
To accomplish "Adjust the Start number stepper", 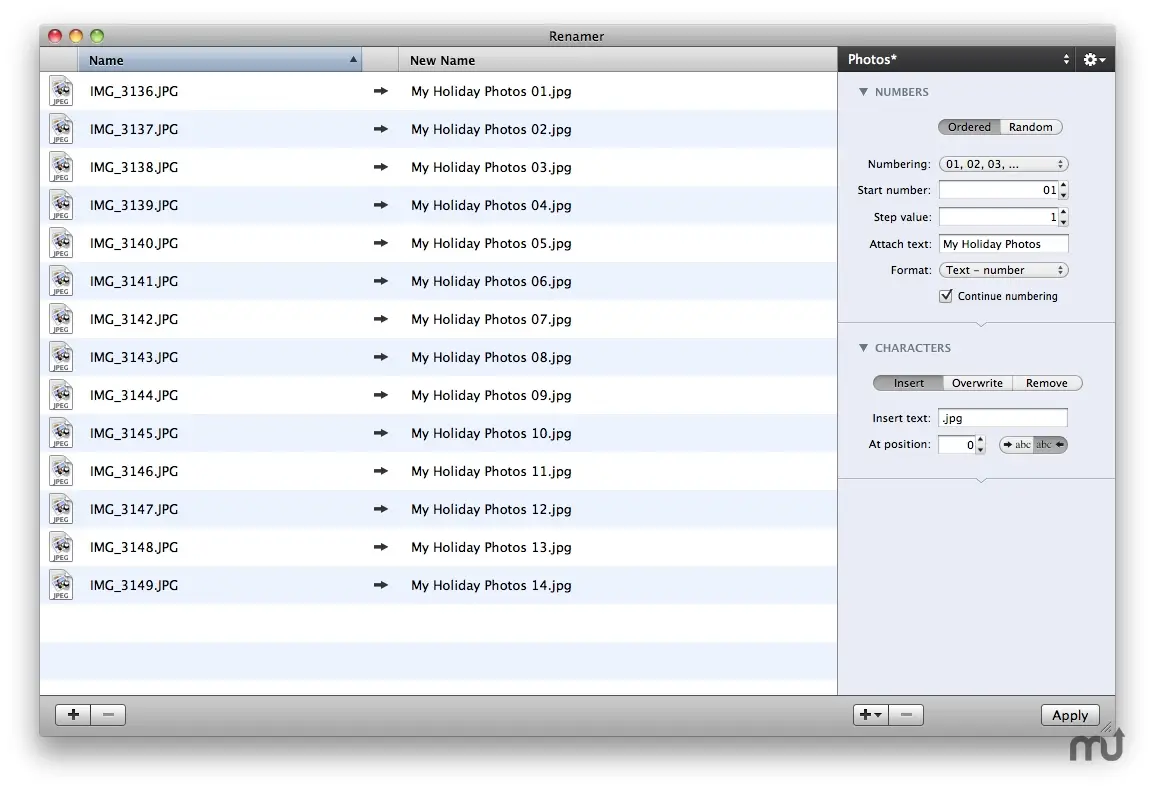I will coord(1064,190).
